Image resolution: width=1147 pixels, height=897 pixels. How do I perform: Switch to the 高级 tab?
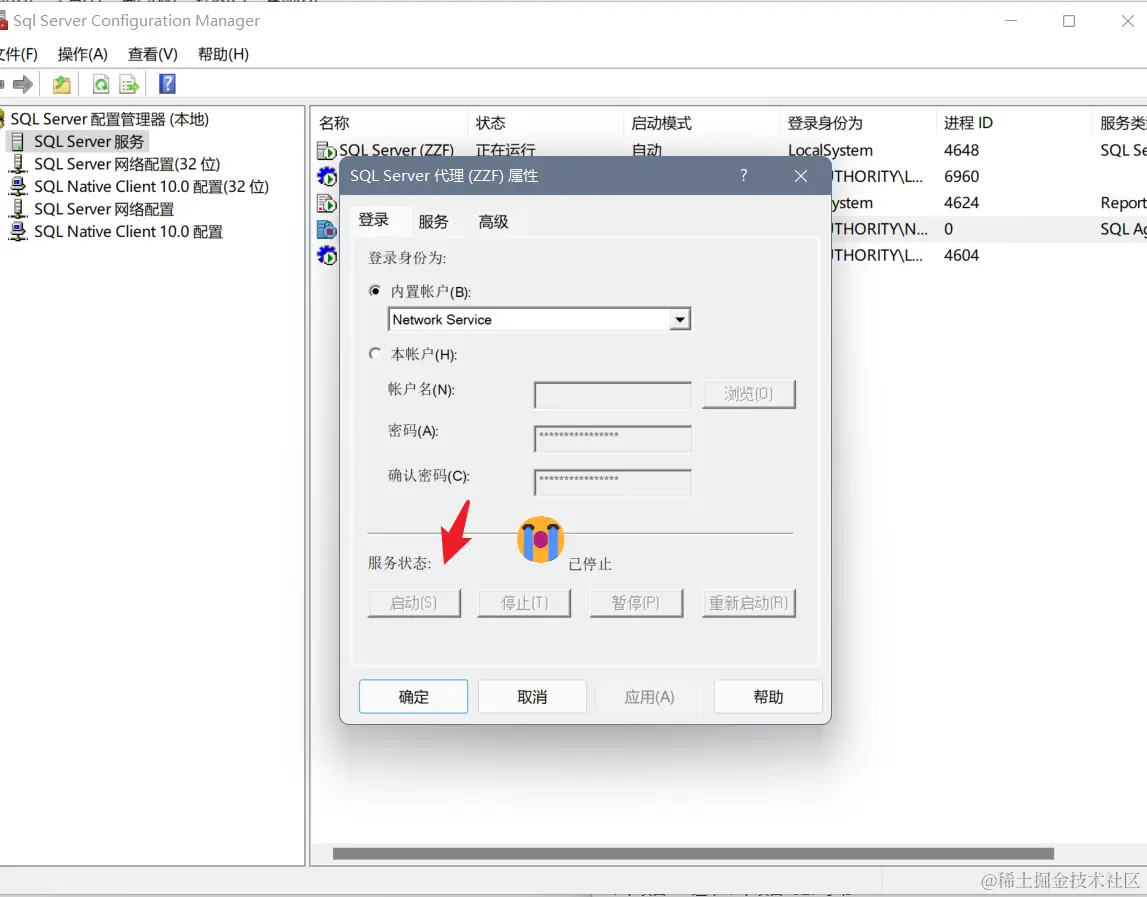point(493,222)
